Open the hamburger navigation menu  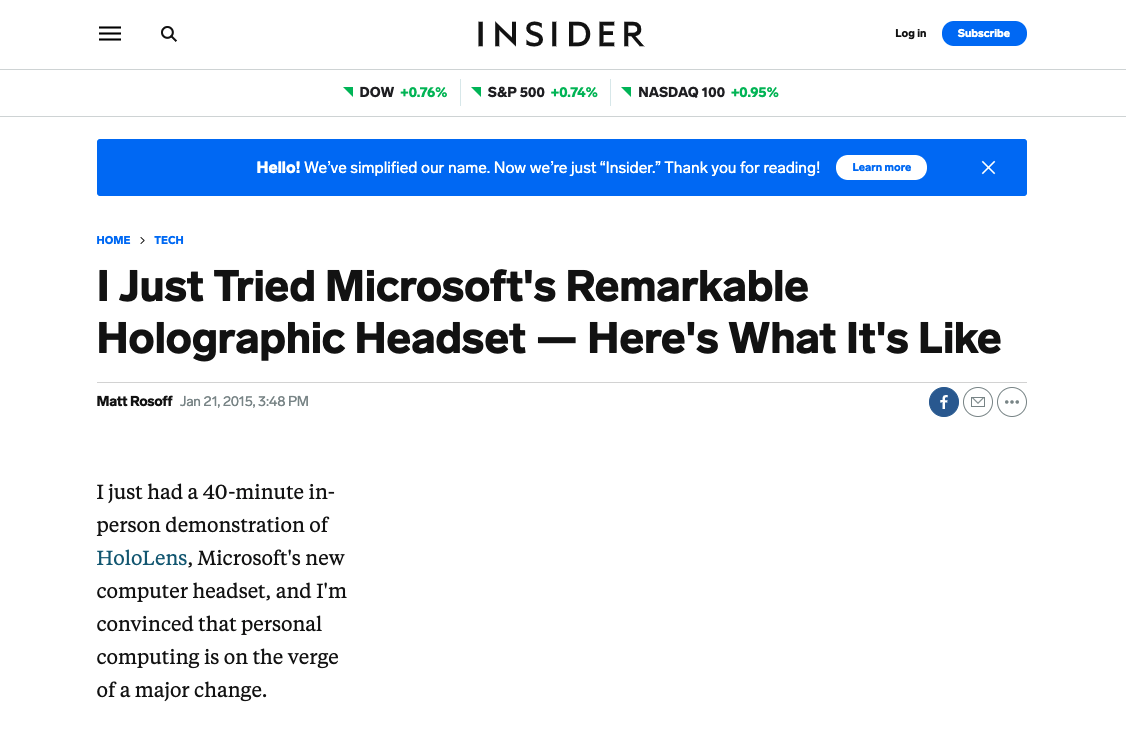click(x=110, y=34)
